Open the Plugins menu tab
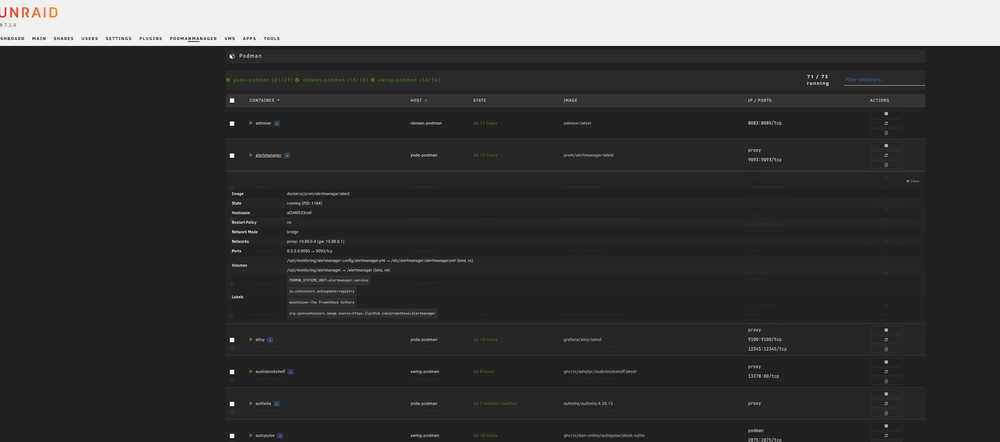Viewport: 1000px width, 442px height. (151, 38)
